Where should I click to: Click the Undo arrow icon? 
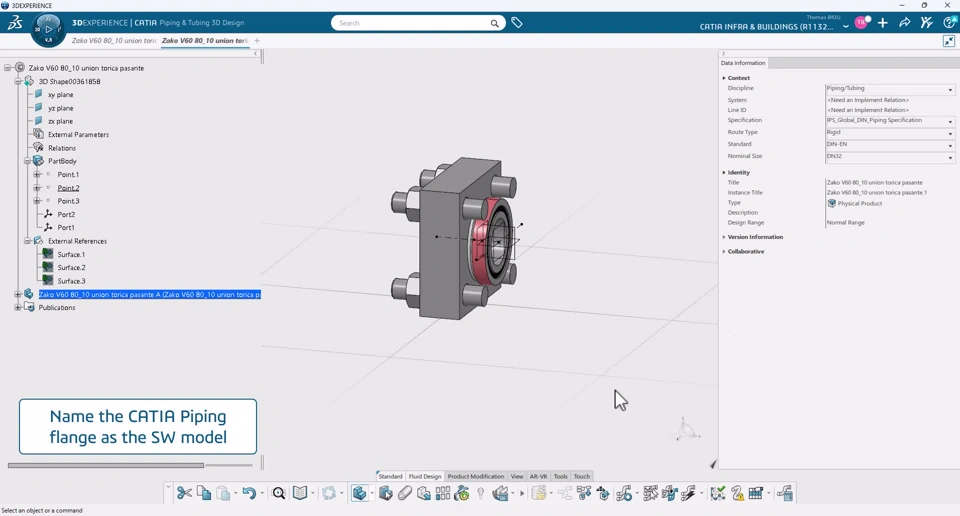(x=249, y=493)
